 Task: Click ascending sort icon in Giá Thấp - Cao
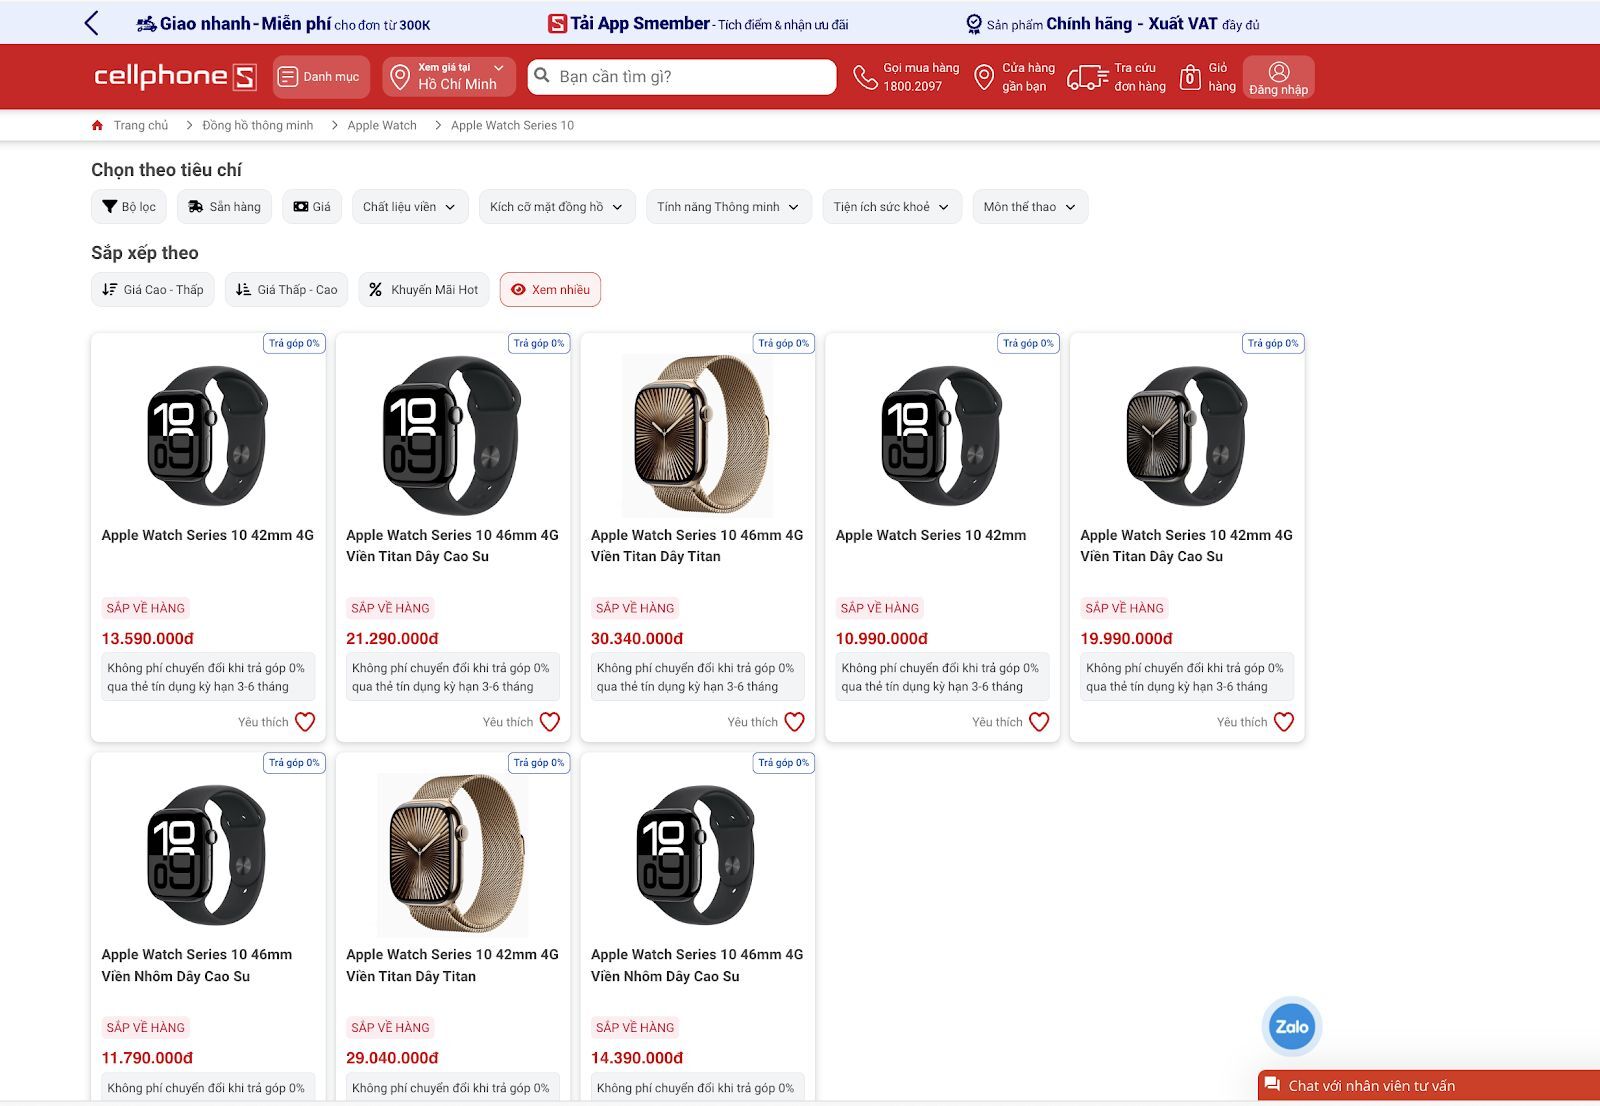[243, 290]
